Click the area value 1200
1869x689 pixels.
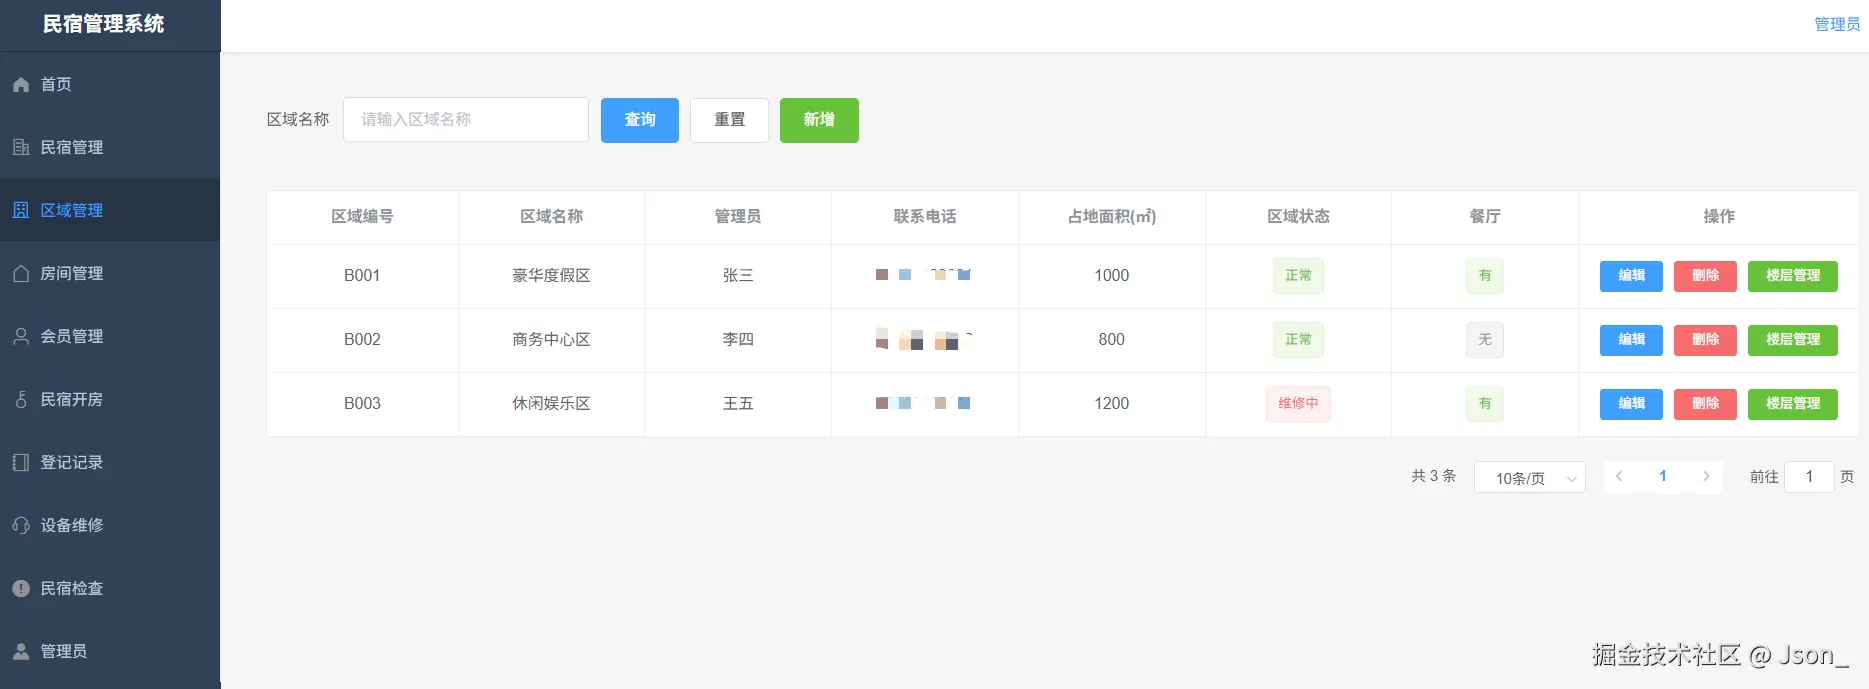1112,404
